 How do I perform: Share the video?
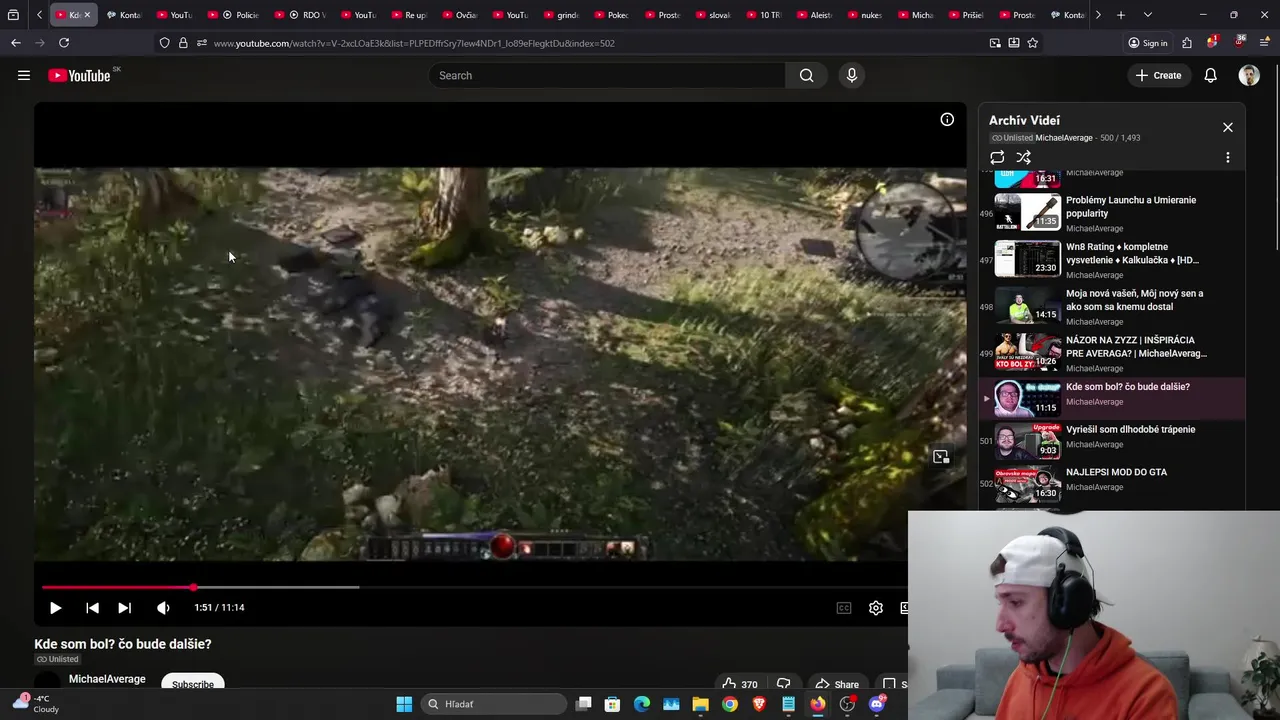(x=837, y=684)
